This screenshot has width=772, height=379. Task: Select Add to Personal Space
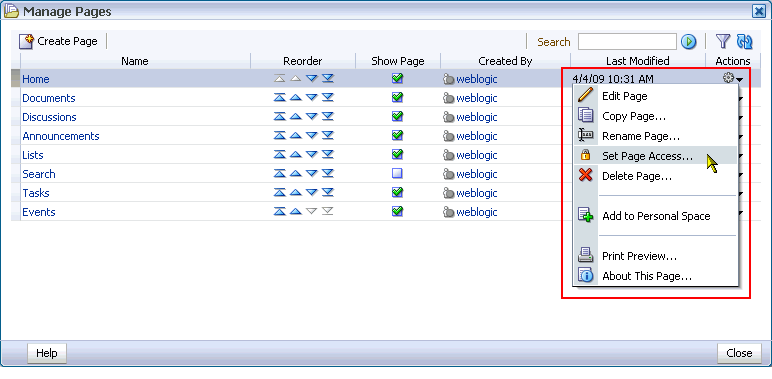point(656,216)
